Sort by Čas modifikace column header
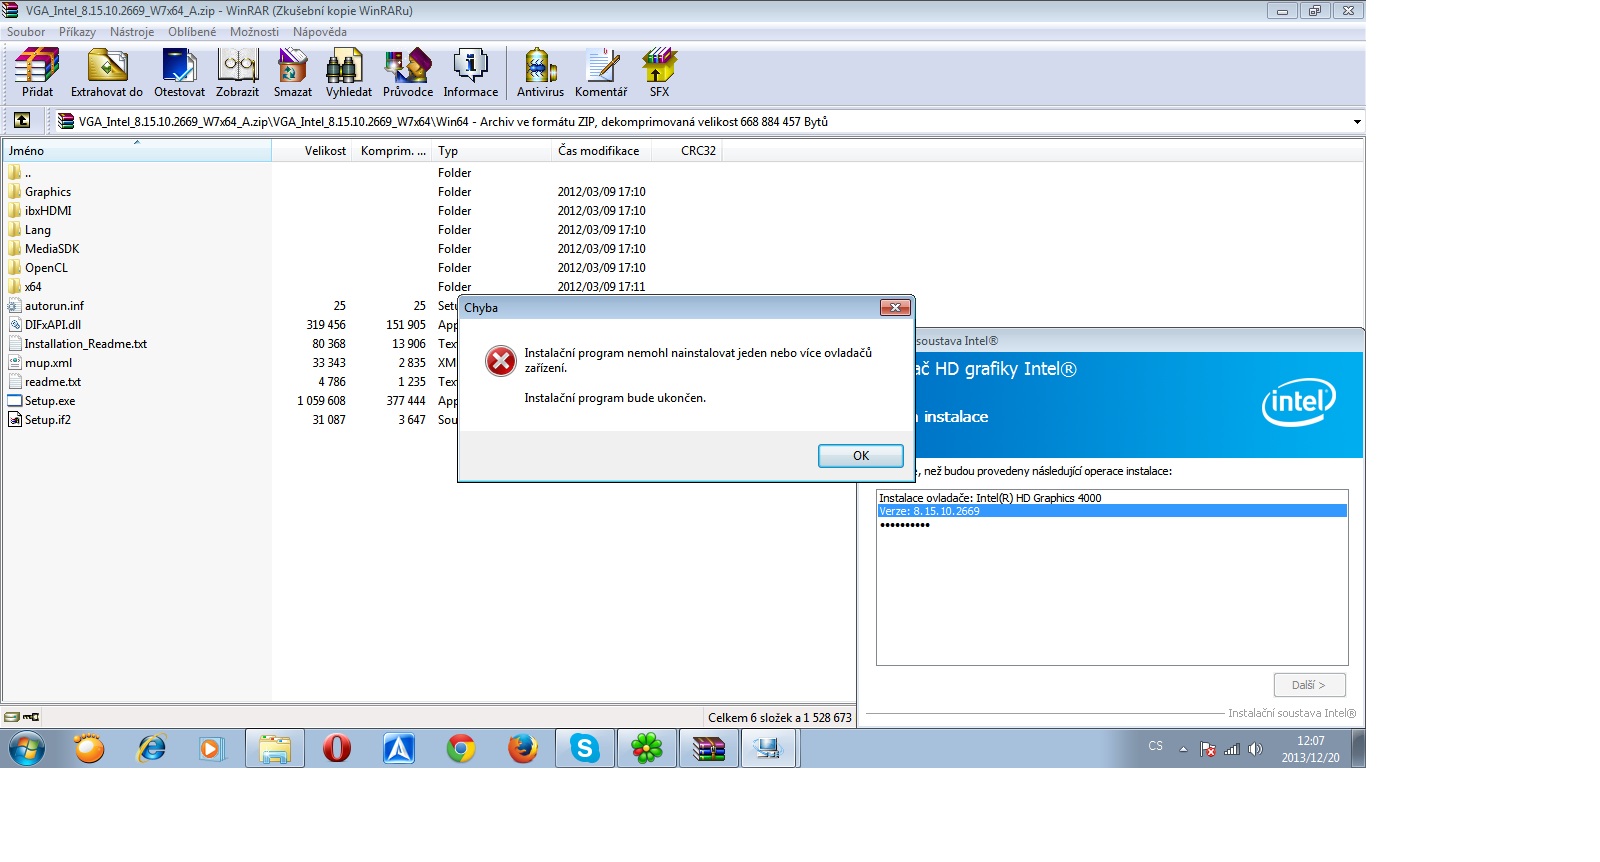Screen dimensions: 1600x862 pyautogui.click(x=601, y=151)
